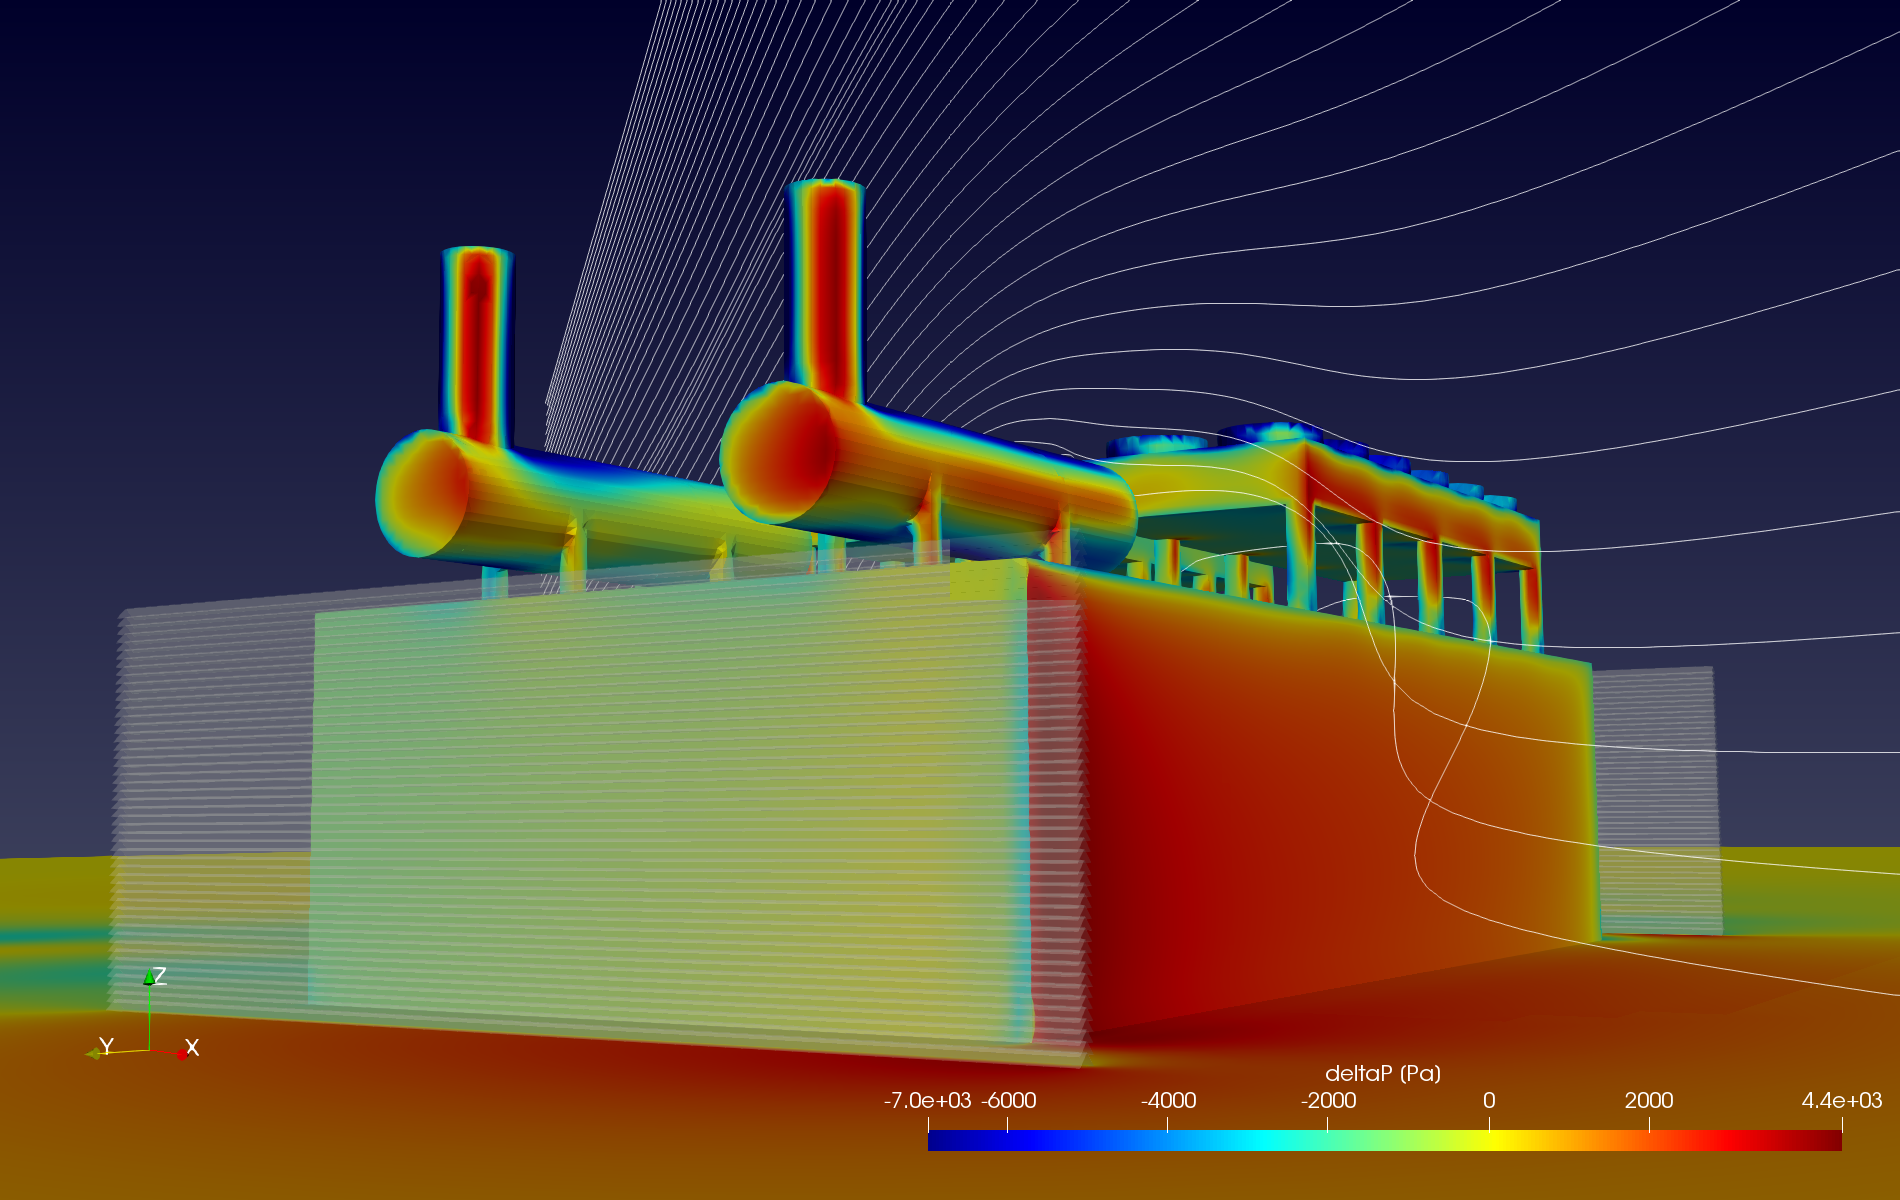Screen dimensions: 1900x1200
Task: Click the 4.4e+03 legend maximum label
Action: (1842, 1101)
